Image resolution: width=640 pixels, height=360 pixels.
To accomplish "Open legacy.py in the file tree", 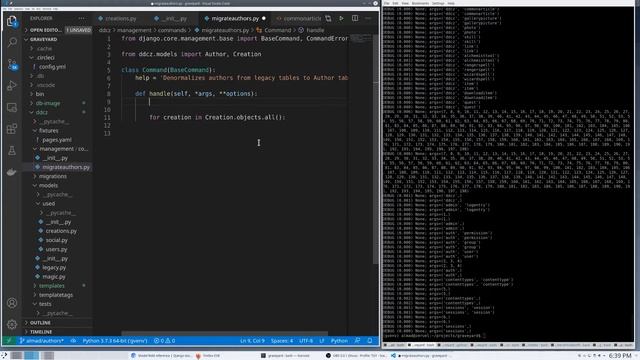I will 54,267.
